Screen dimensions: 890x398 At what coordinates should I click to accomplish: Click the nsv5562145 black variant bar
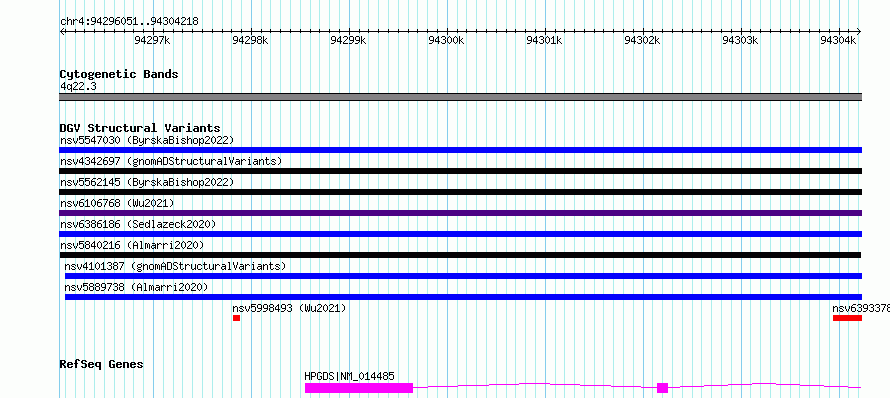click(460, 192)
